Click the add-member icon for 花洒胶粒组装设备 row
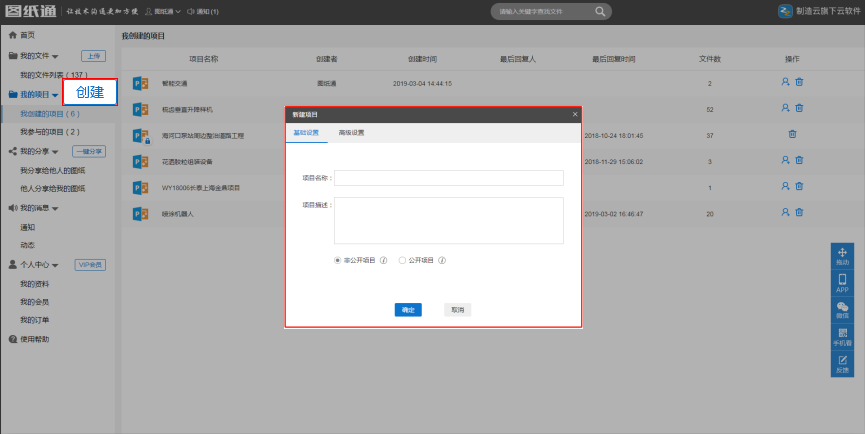The width and height of the screenshot is (865, 434). tap(786, 160)
